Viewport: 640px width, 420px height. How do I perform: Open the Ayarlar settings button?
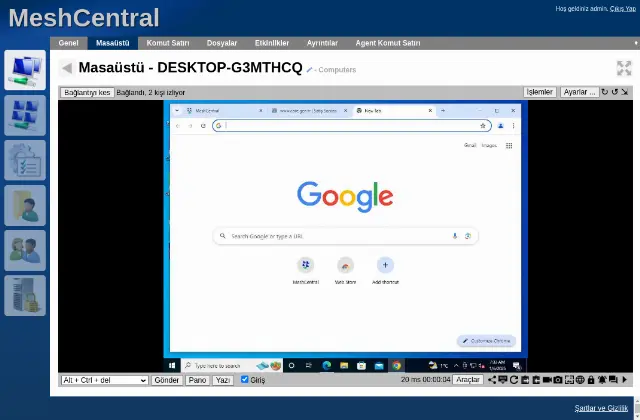(580, 92)
